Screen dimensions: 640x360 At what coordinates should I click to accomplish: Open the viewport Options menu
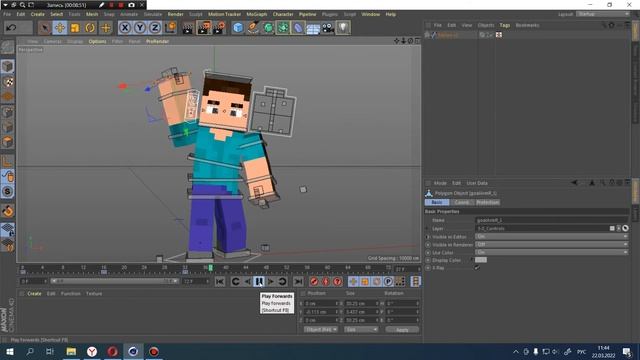[x=98, y=41]
